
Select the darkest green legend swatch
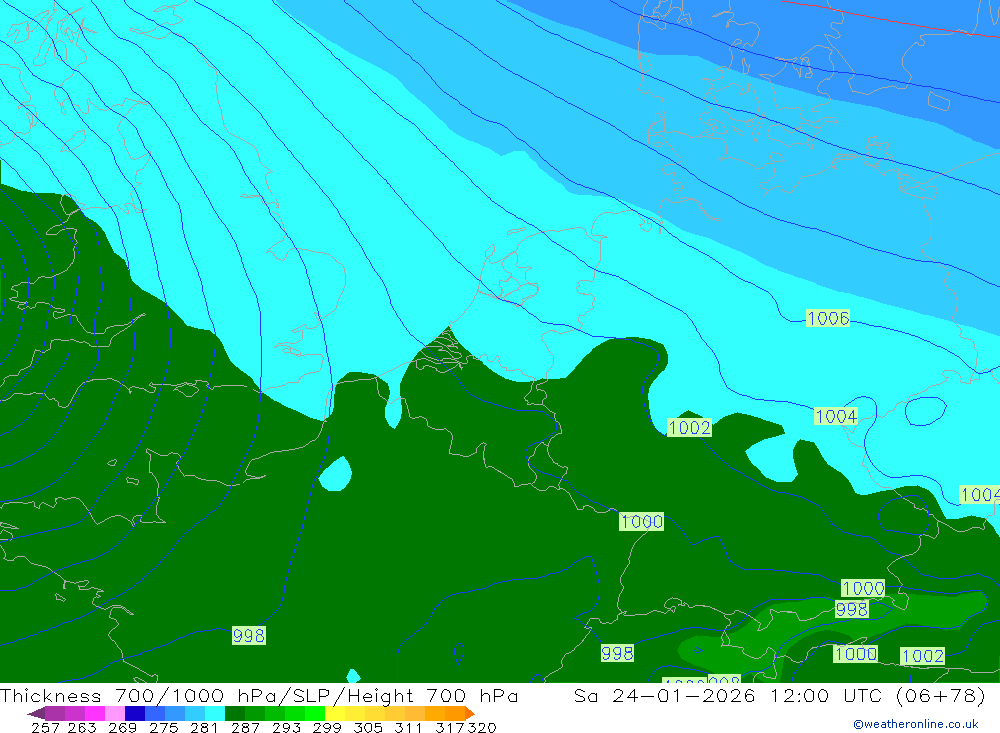coord(235,713)
